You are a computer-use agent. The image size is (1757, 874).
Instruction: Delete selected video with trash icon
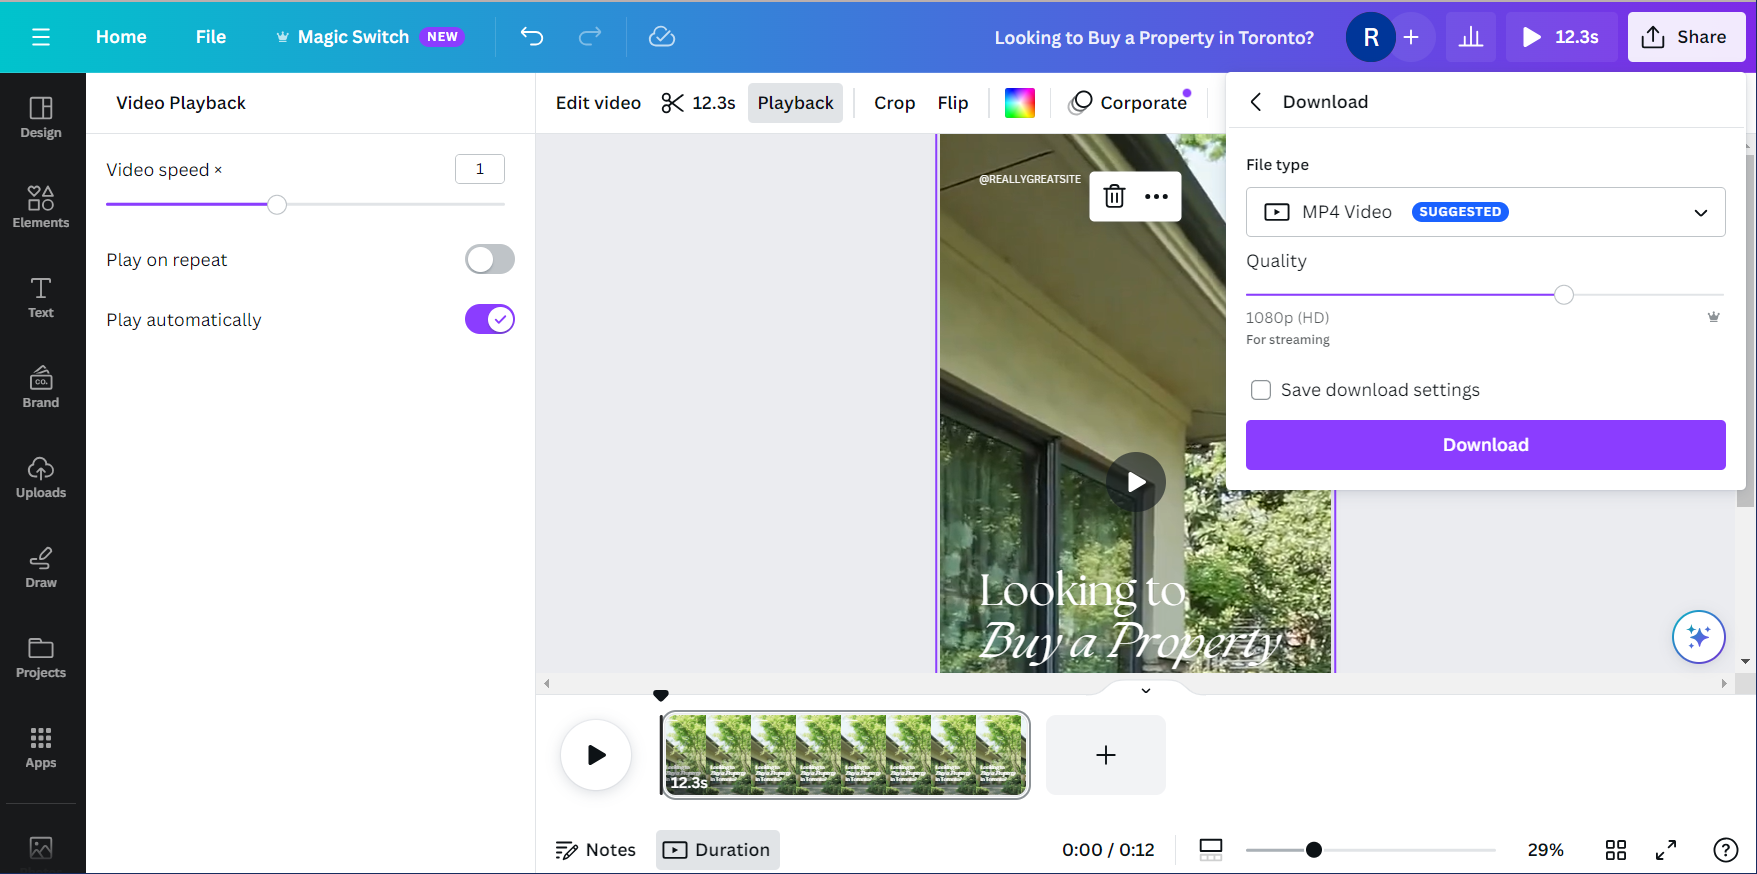[1114, 196]
